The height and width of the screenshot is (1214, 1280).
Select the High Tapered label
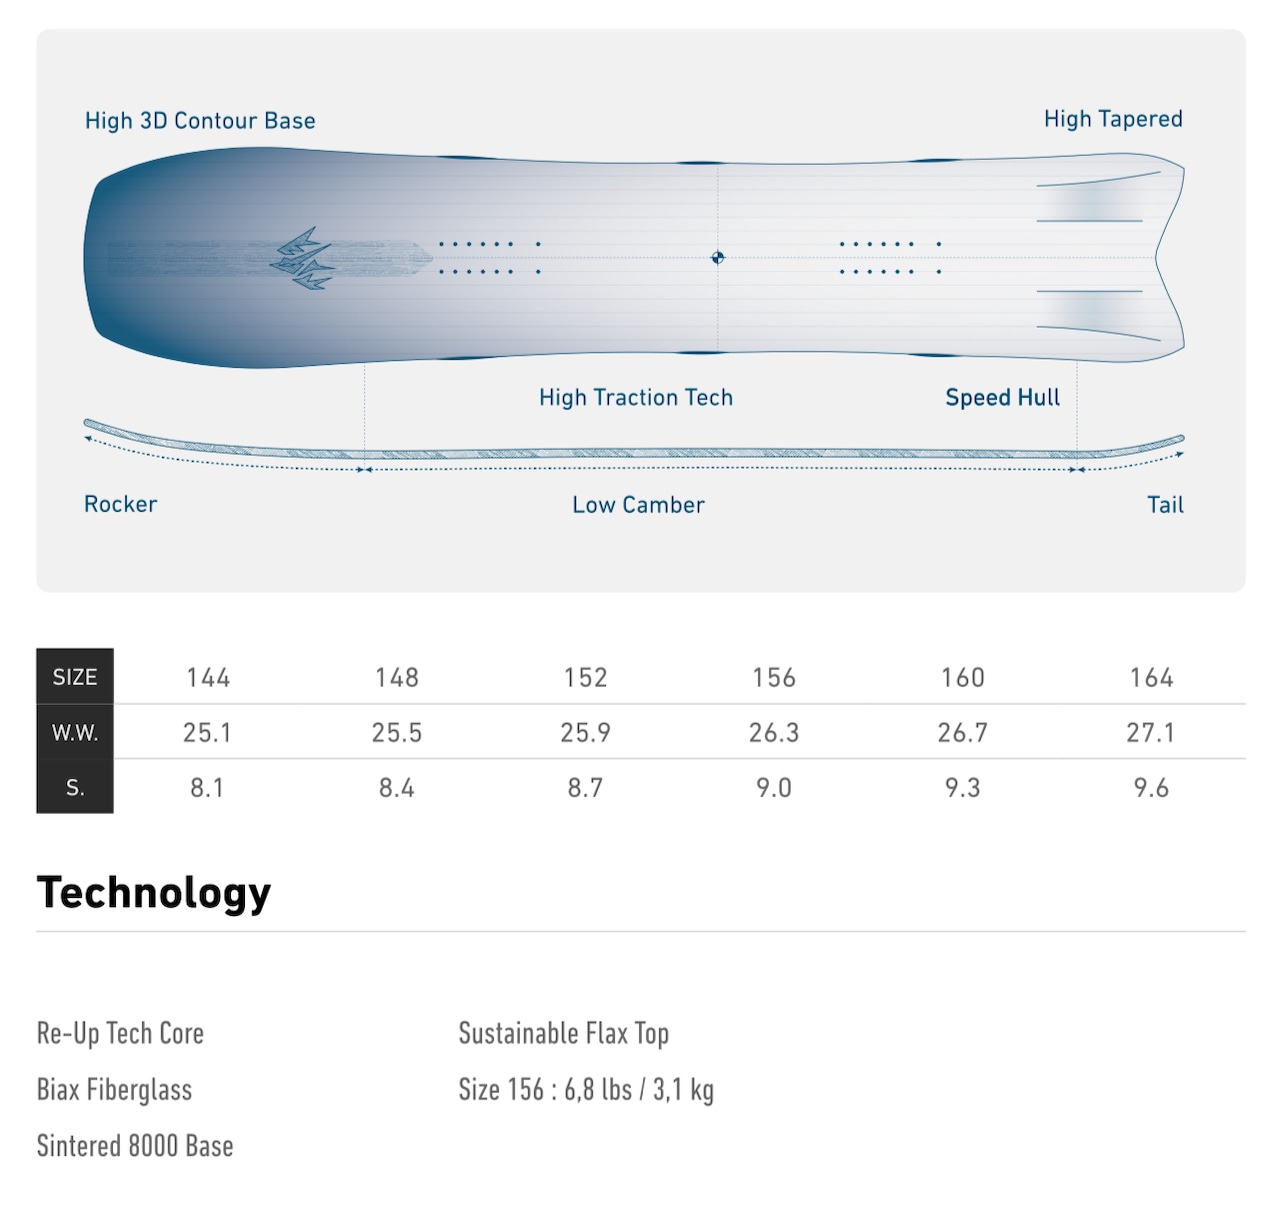[x=1113, y=119]
